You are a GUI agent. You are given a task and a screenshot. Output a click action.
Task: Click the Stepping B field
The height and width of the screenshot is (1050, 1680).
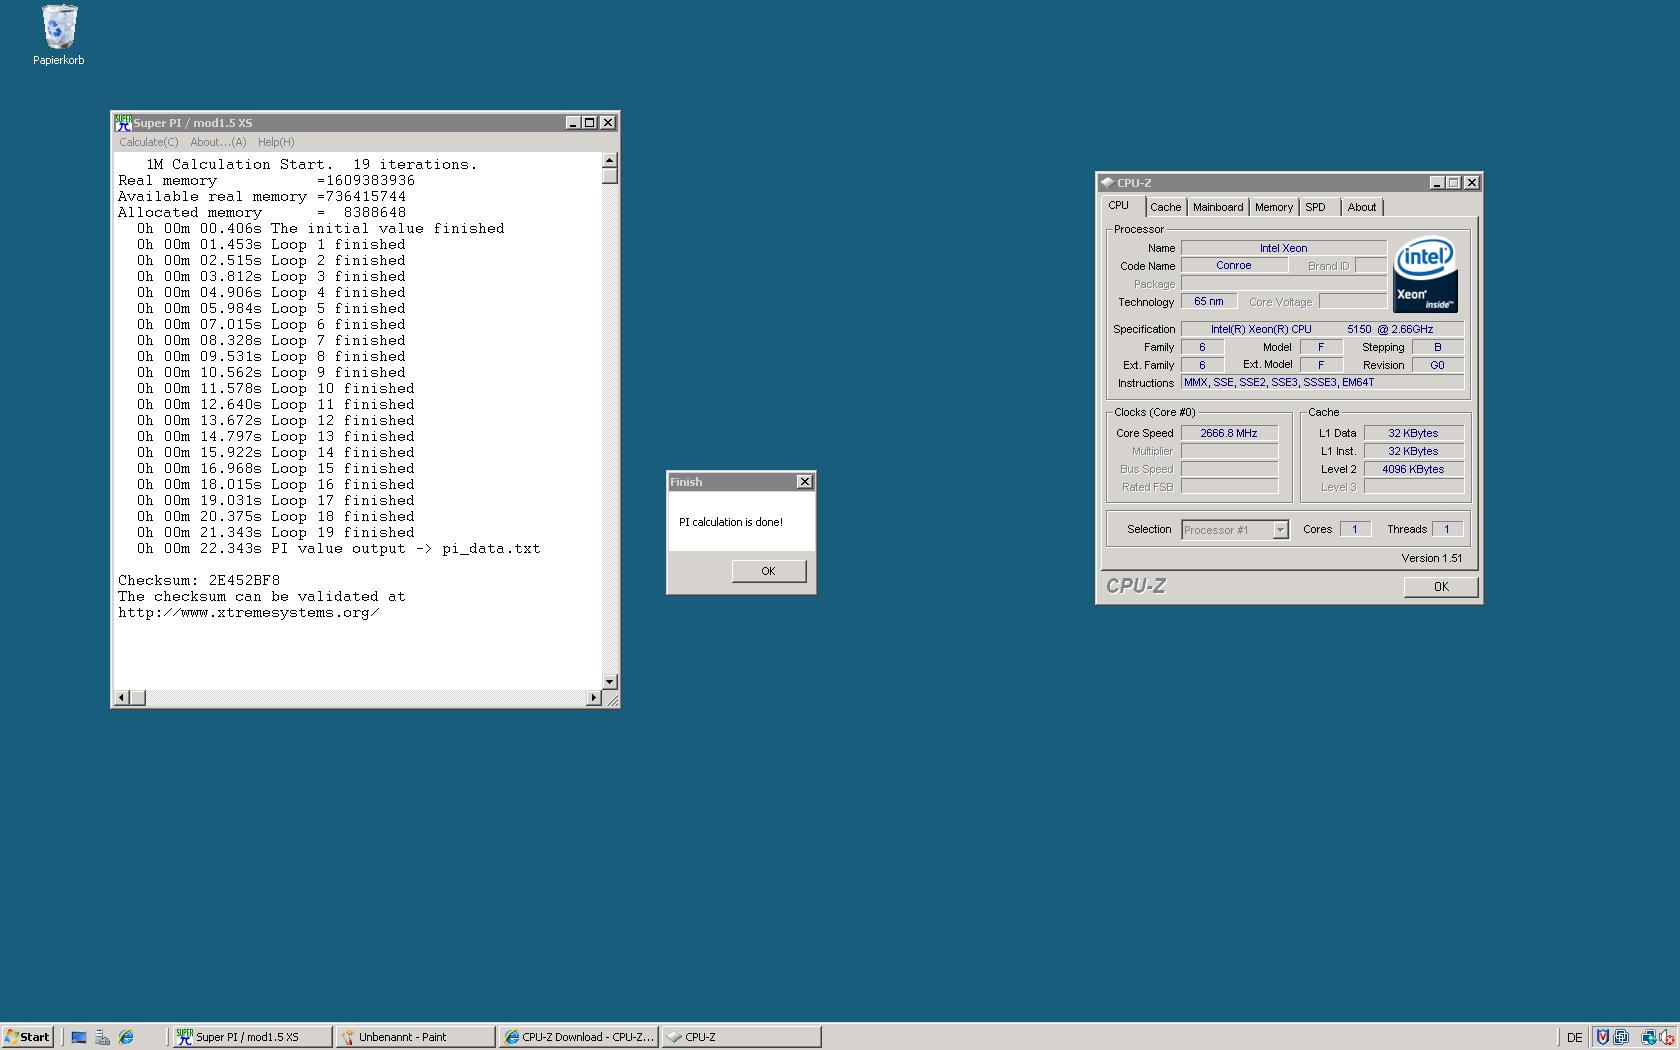1437,347
